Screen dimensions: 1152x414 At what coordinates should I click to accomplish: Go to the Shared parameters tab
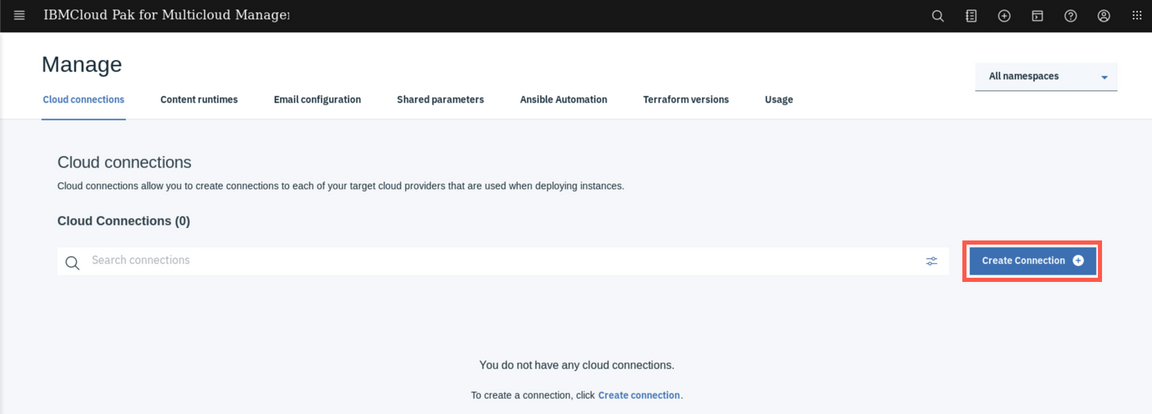pos(440,100)
